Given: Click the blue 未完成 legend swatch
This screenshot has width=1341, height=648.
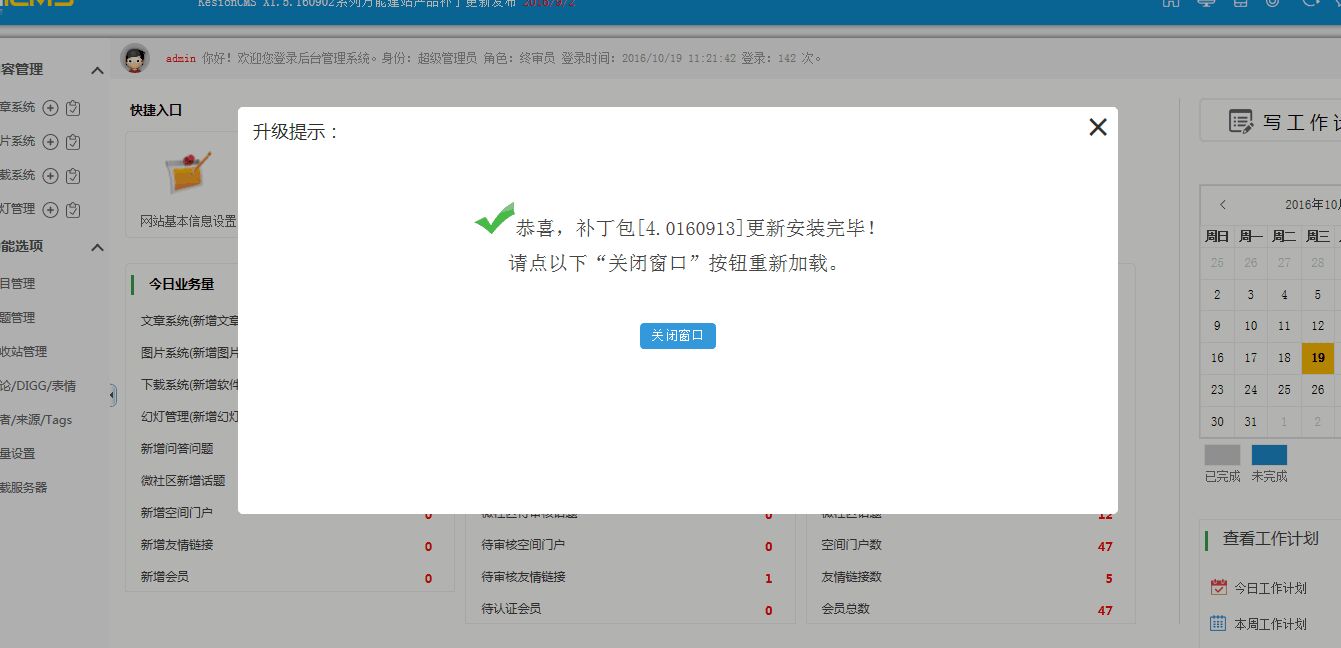Looking at the screenshot, I should [1269, 456].
